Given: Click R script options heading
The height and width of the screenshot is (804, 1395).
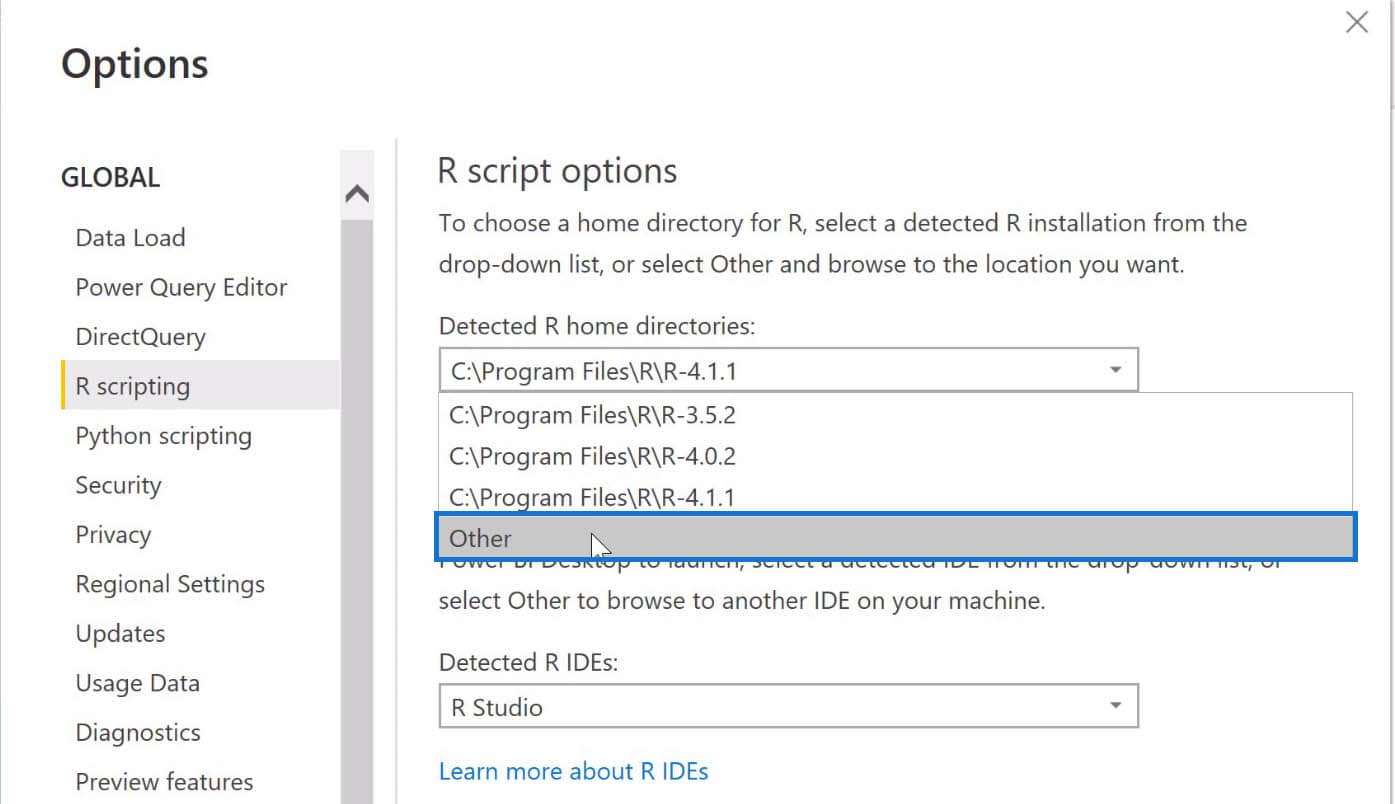Looking at the screenshot, I should pos(557,172).
